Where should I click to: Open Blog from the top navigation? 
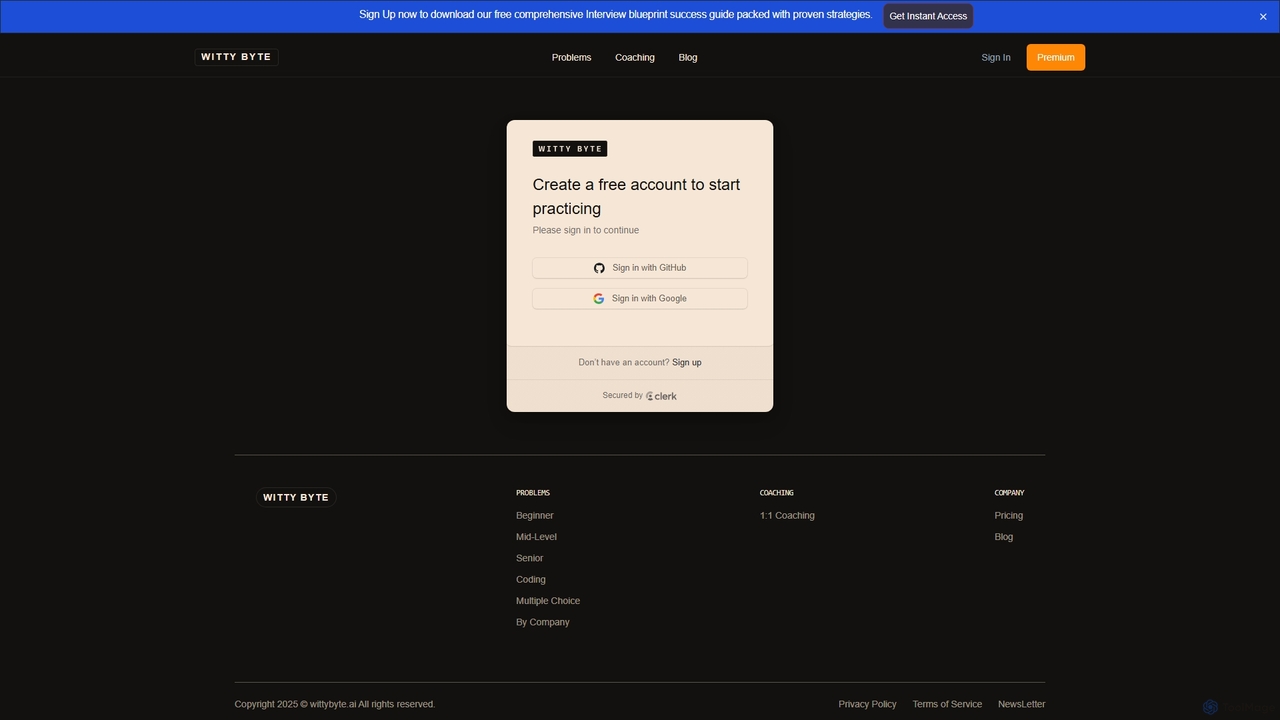[688, 58]
